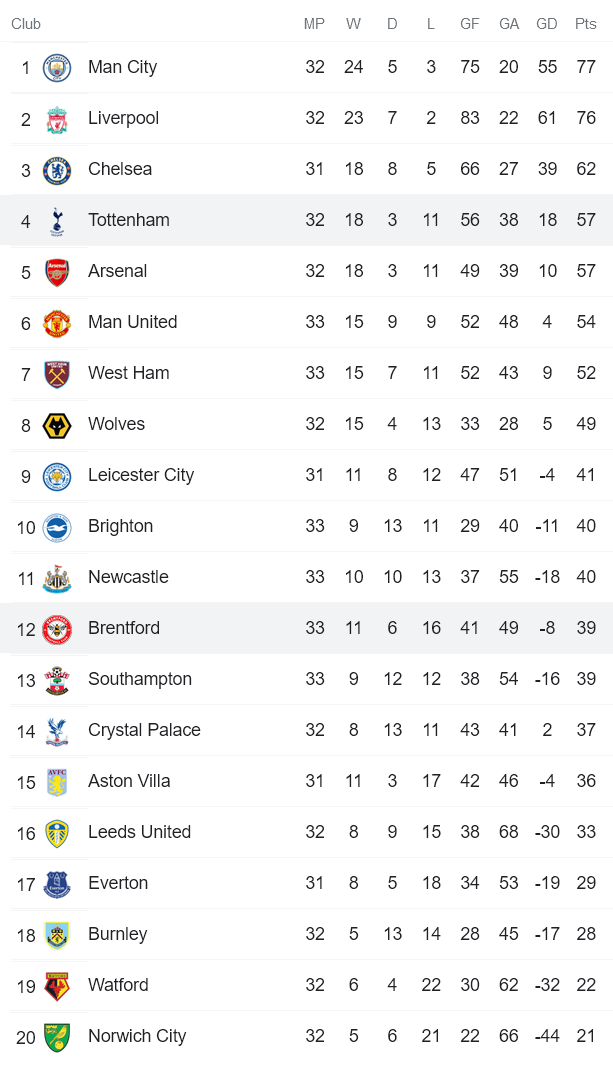
Task: Click the Arsenal cannon crest
Action: tap(57, 272)
